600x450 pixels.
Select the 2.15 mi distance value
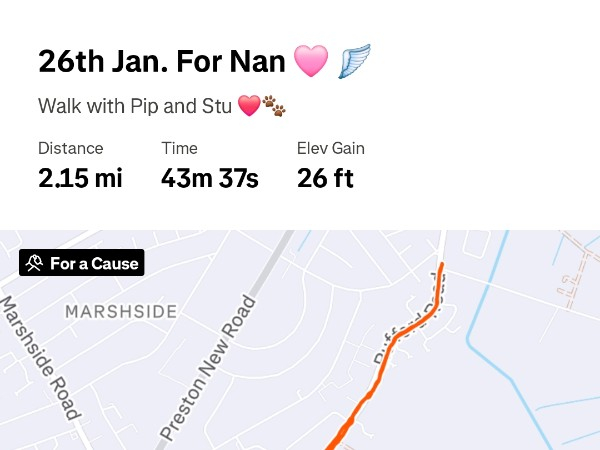80,179
